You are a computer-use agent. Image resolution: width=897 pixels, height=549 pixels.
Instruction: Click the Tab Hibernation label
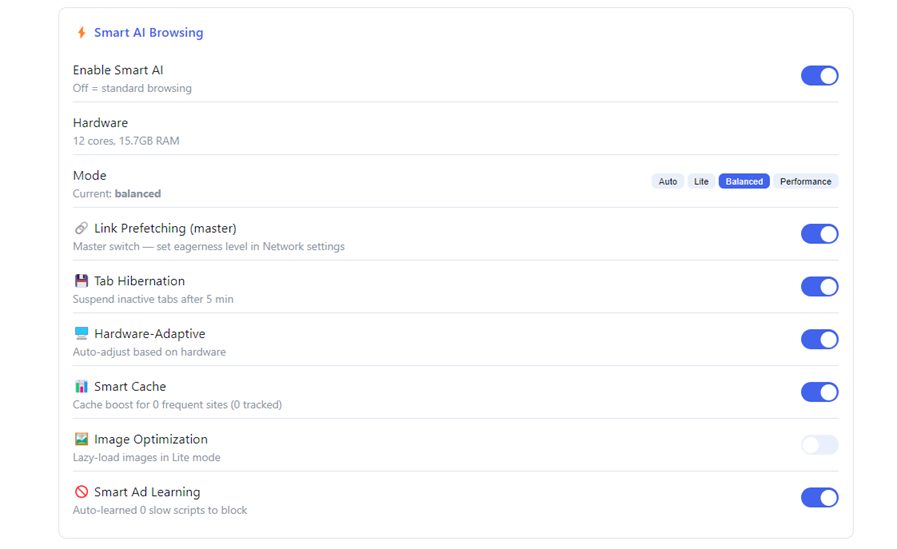140,281
